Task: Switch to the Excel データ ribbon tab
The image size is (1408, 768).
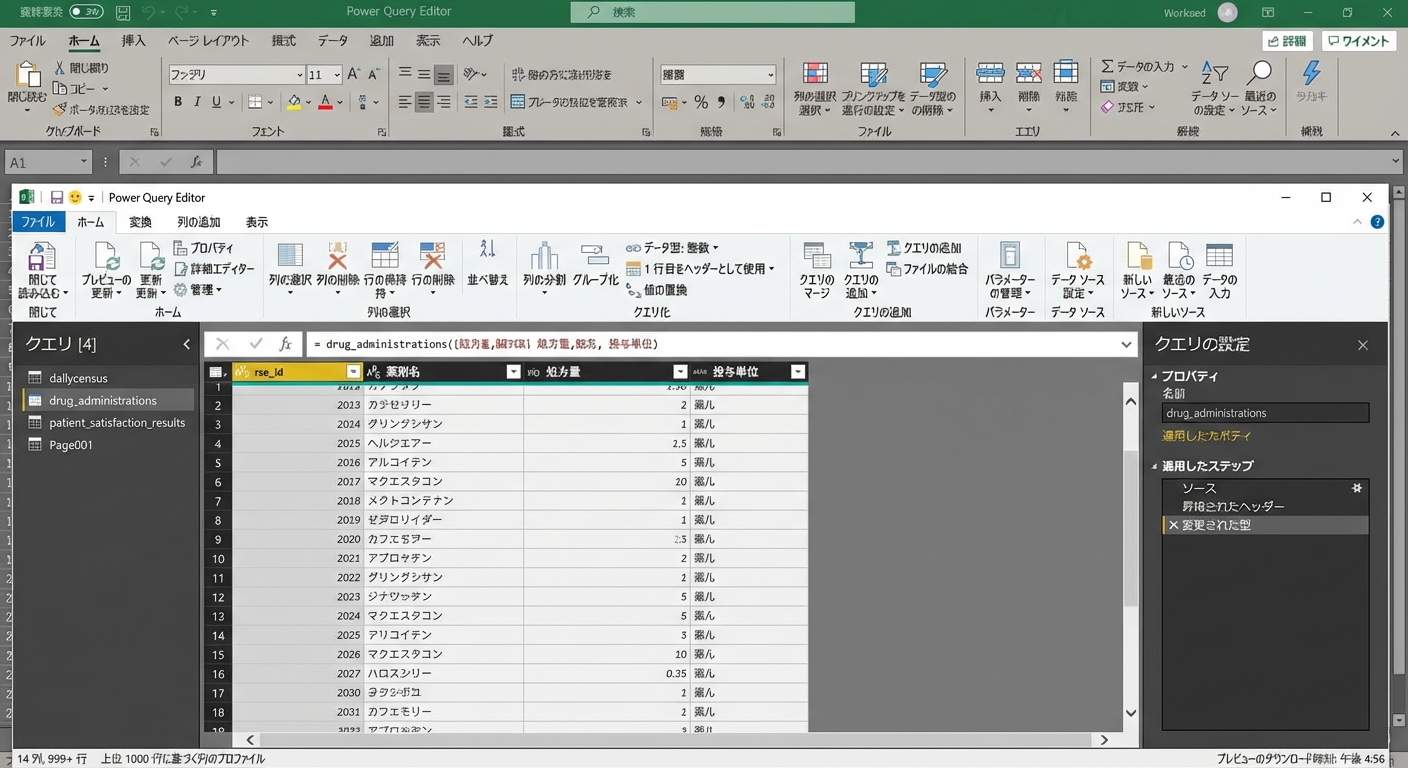Action: pyautogui.click(x=332, y=41)
